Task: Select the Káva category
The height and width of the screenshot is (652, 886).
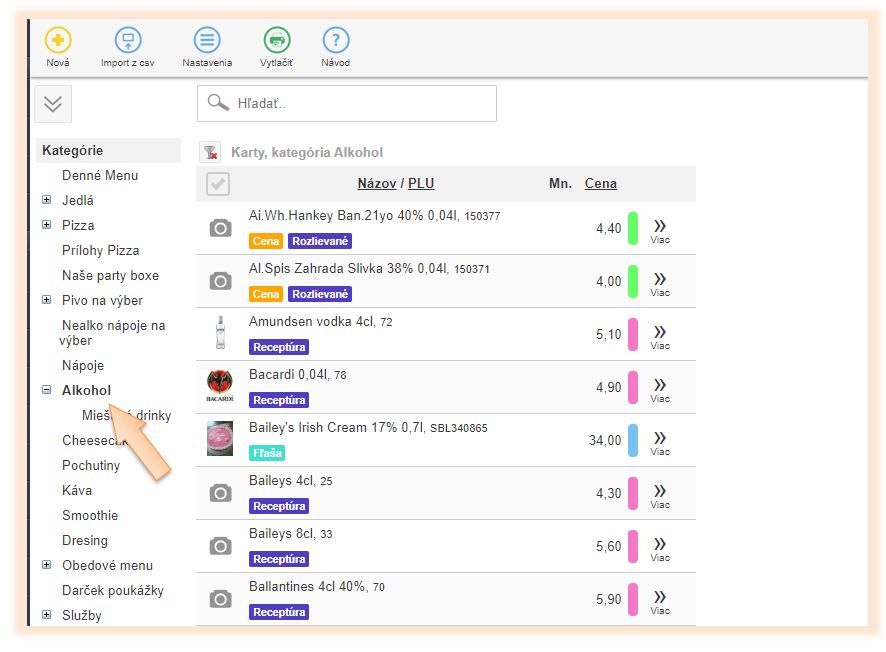Action: [x=77, y=490]
